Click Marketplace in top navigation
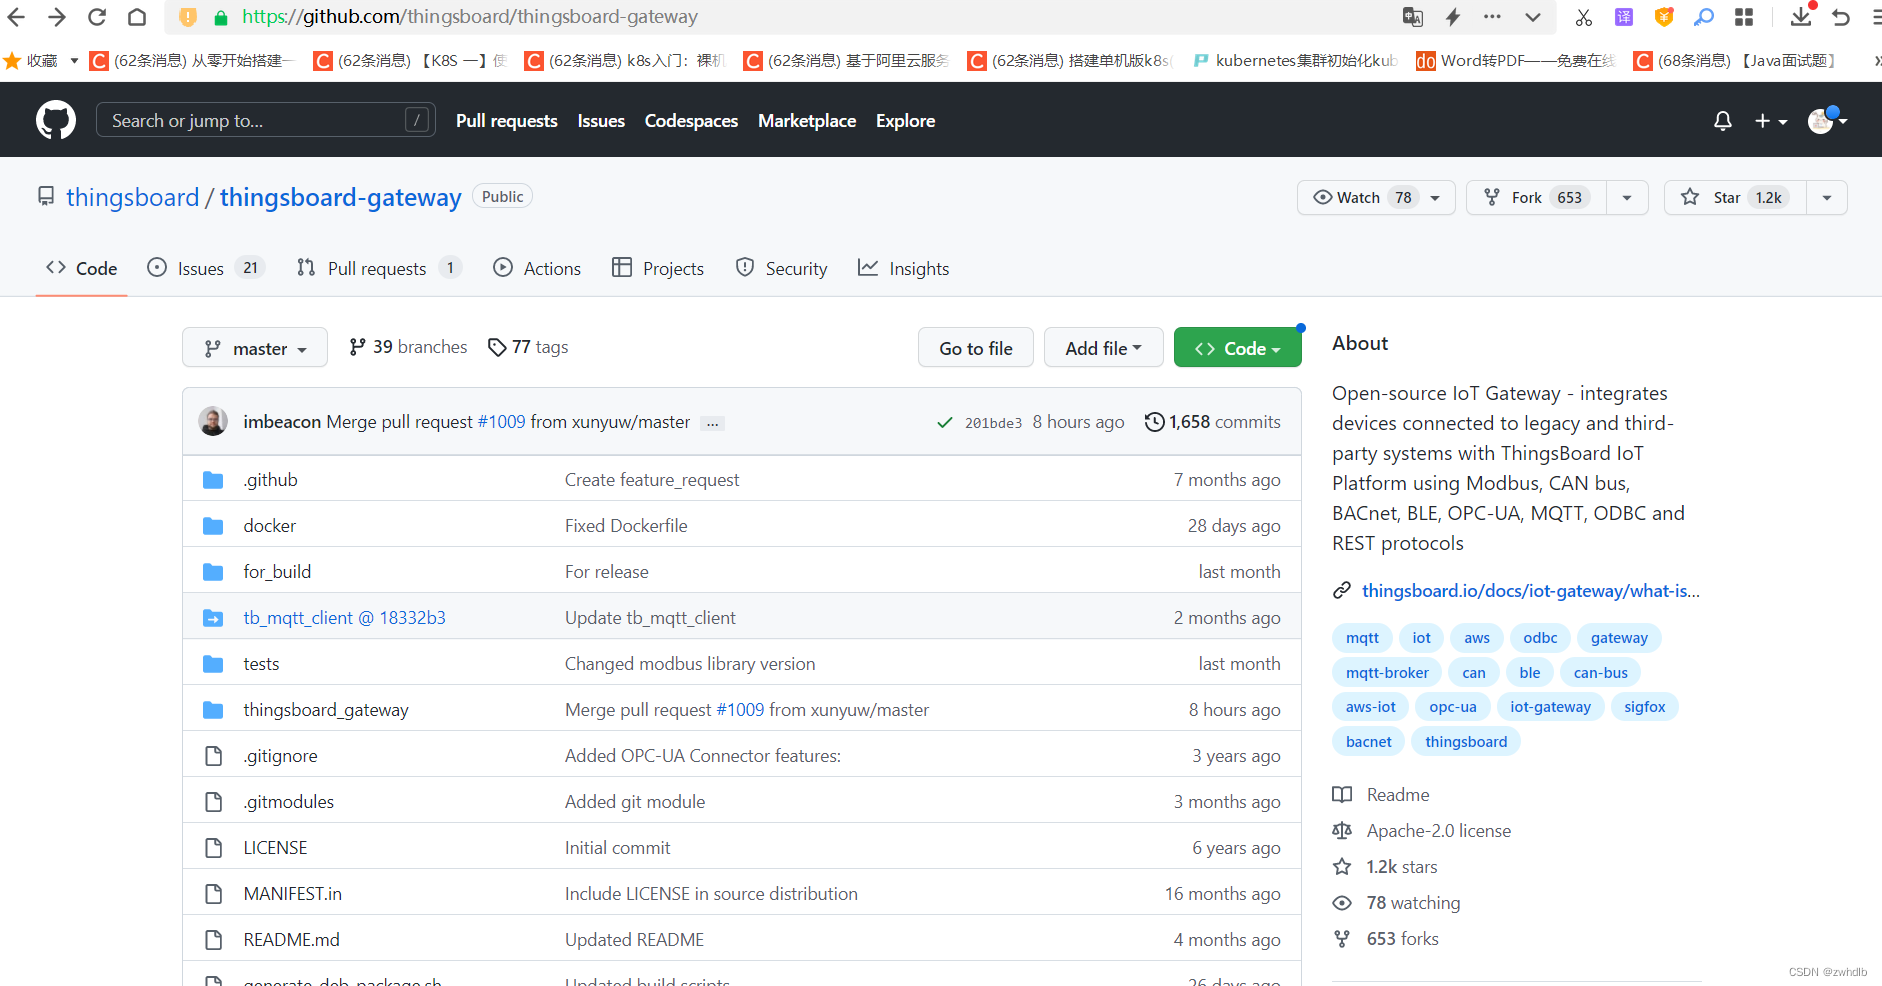1882x986 pixels. [807, 121]
